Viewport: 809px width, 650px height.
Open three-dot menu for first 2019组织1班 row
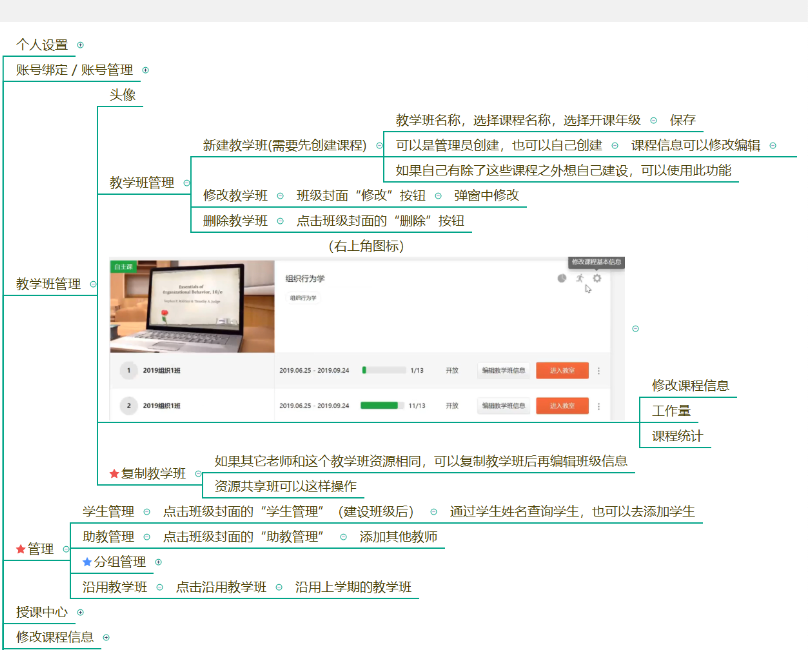point(599,371)
